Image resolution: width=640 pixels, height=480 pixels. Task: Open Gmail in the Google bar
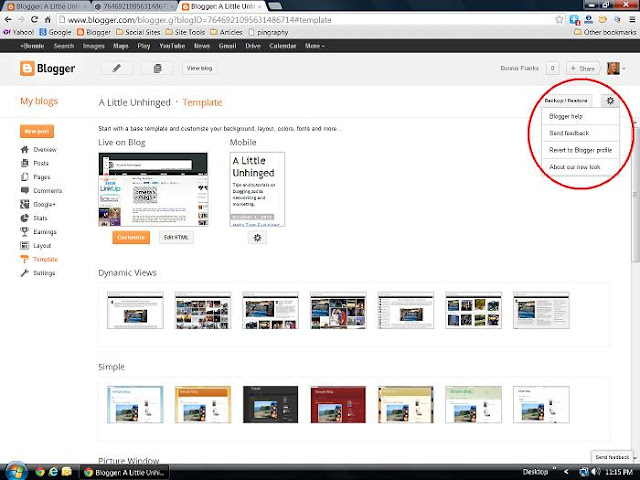[x=227, y=46]
